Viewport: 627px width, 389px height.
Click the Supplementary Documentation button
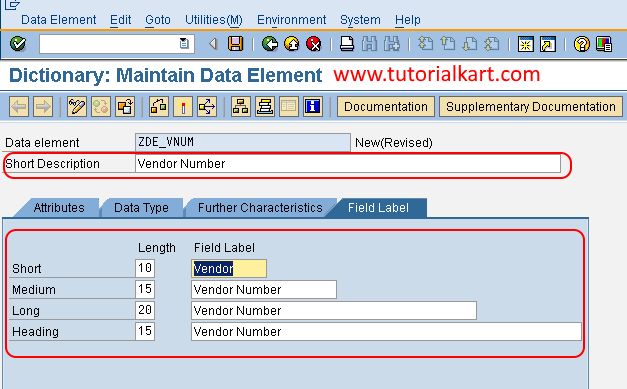(x=531, y=107)
